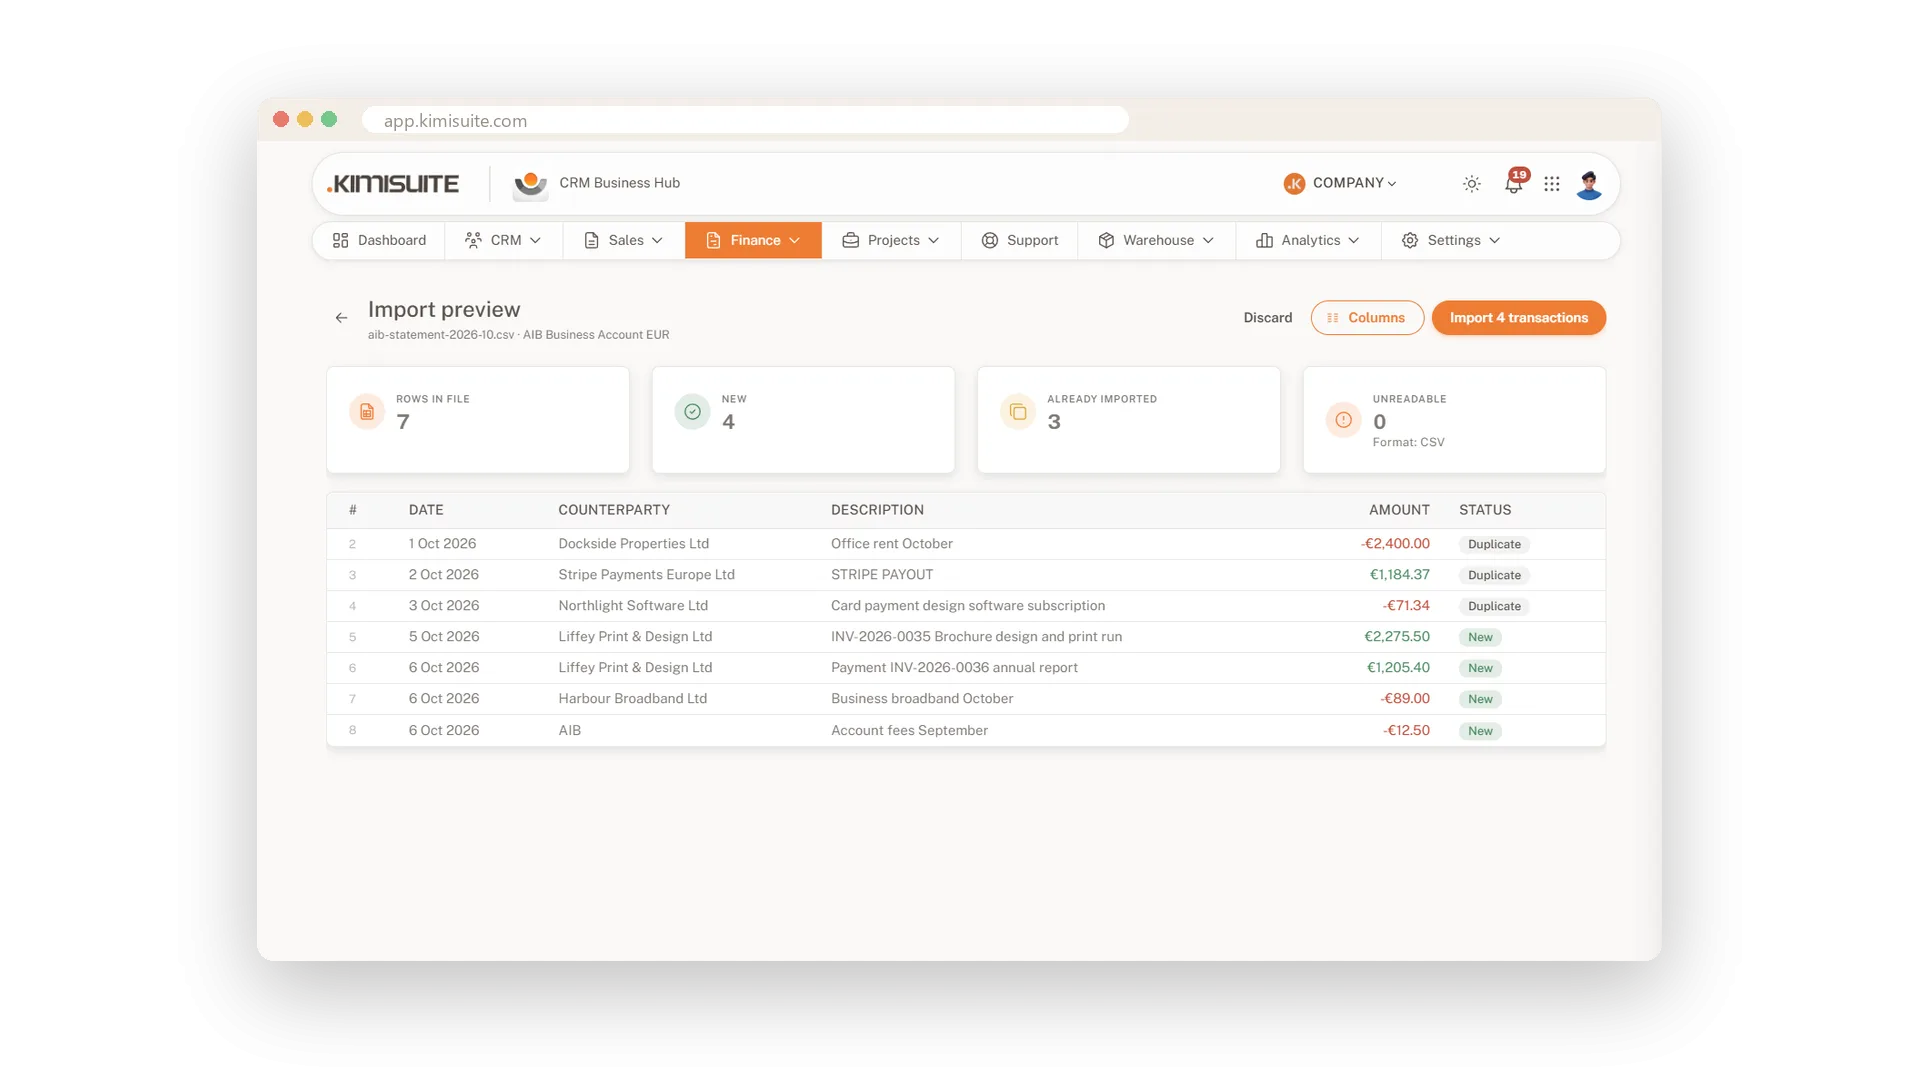Expand the Projects menu

(891, 240)
